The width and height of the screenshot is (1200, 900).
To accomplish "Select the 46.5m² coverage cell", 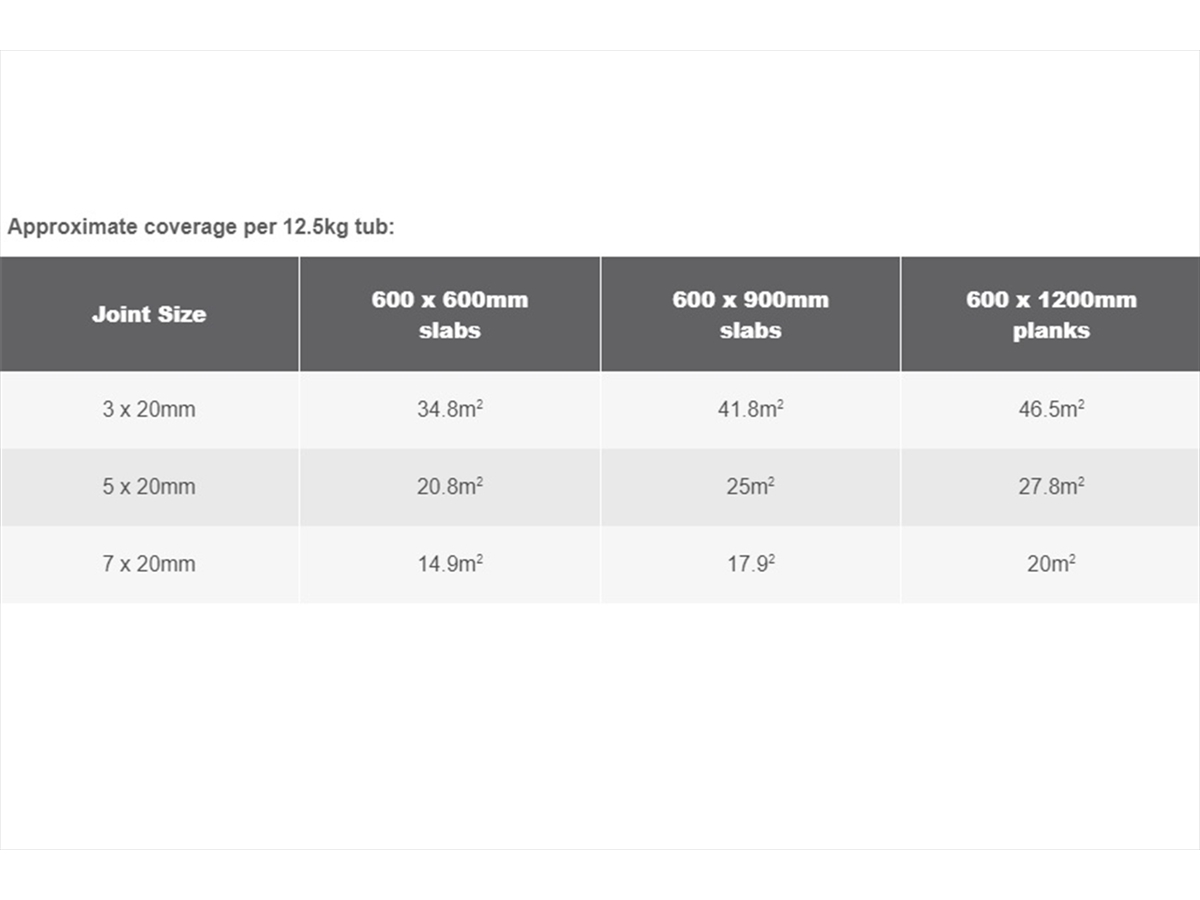I will pos(1051,410).
